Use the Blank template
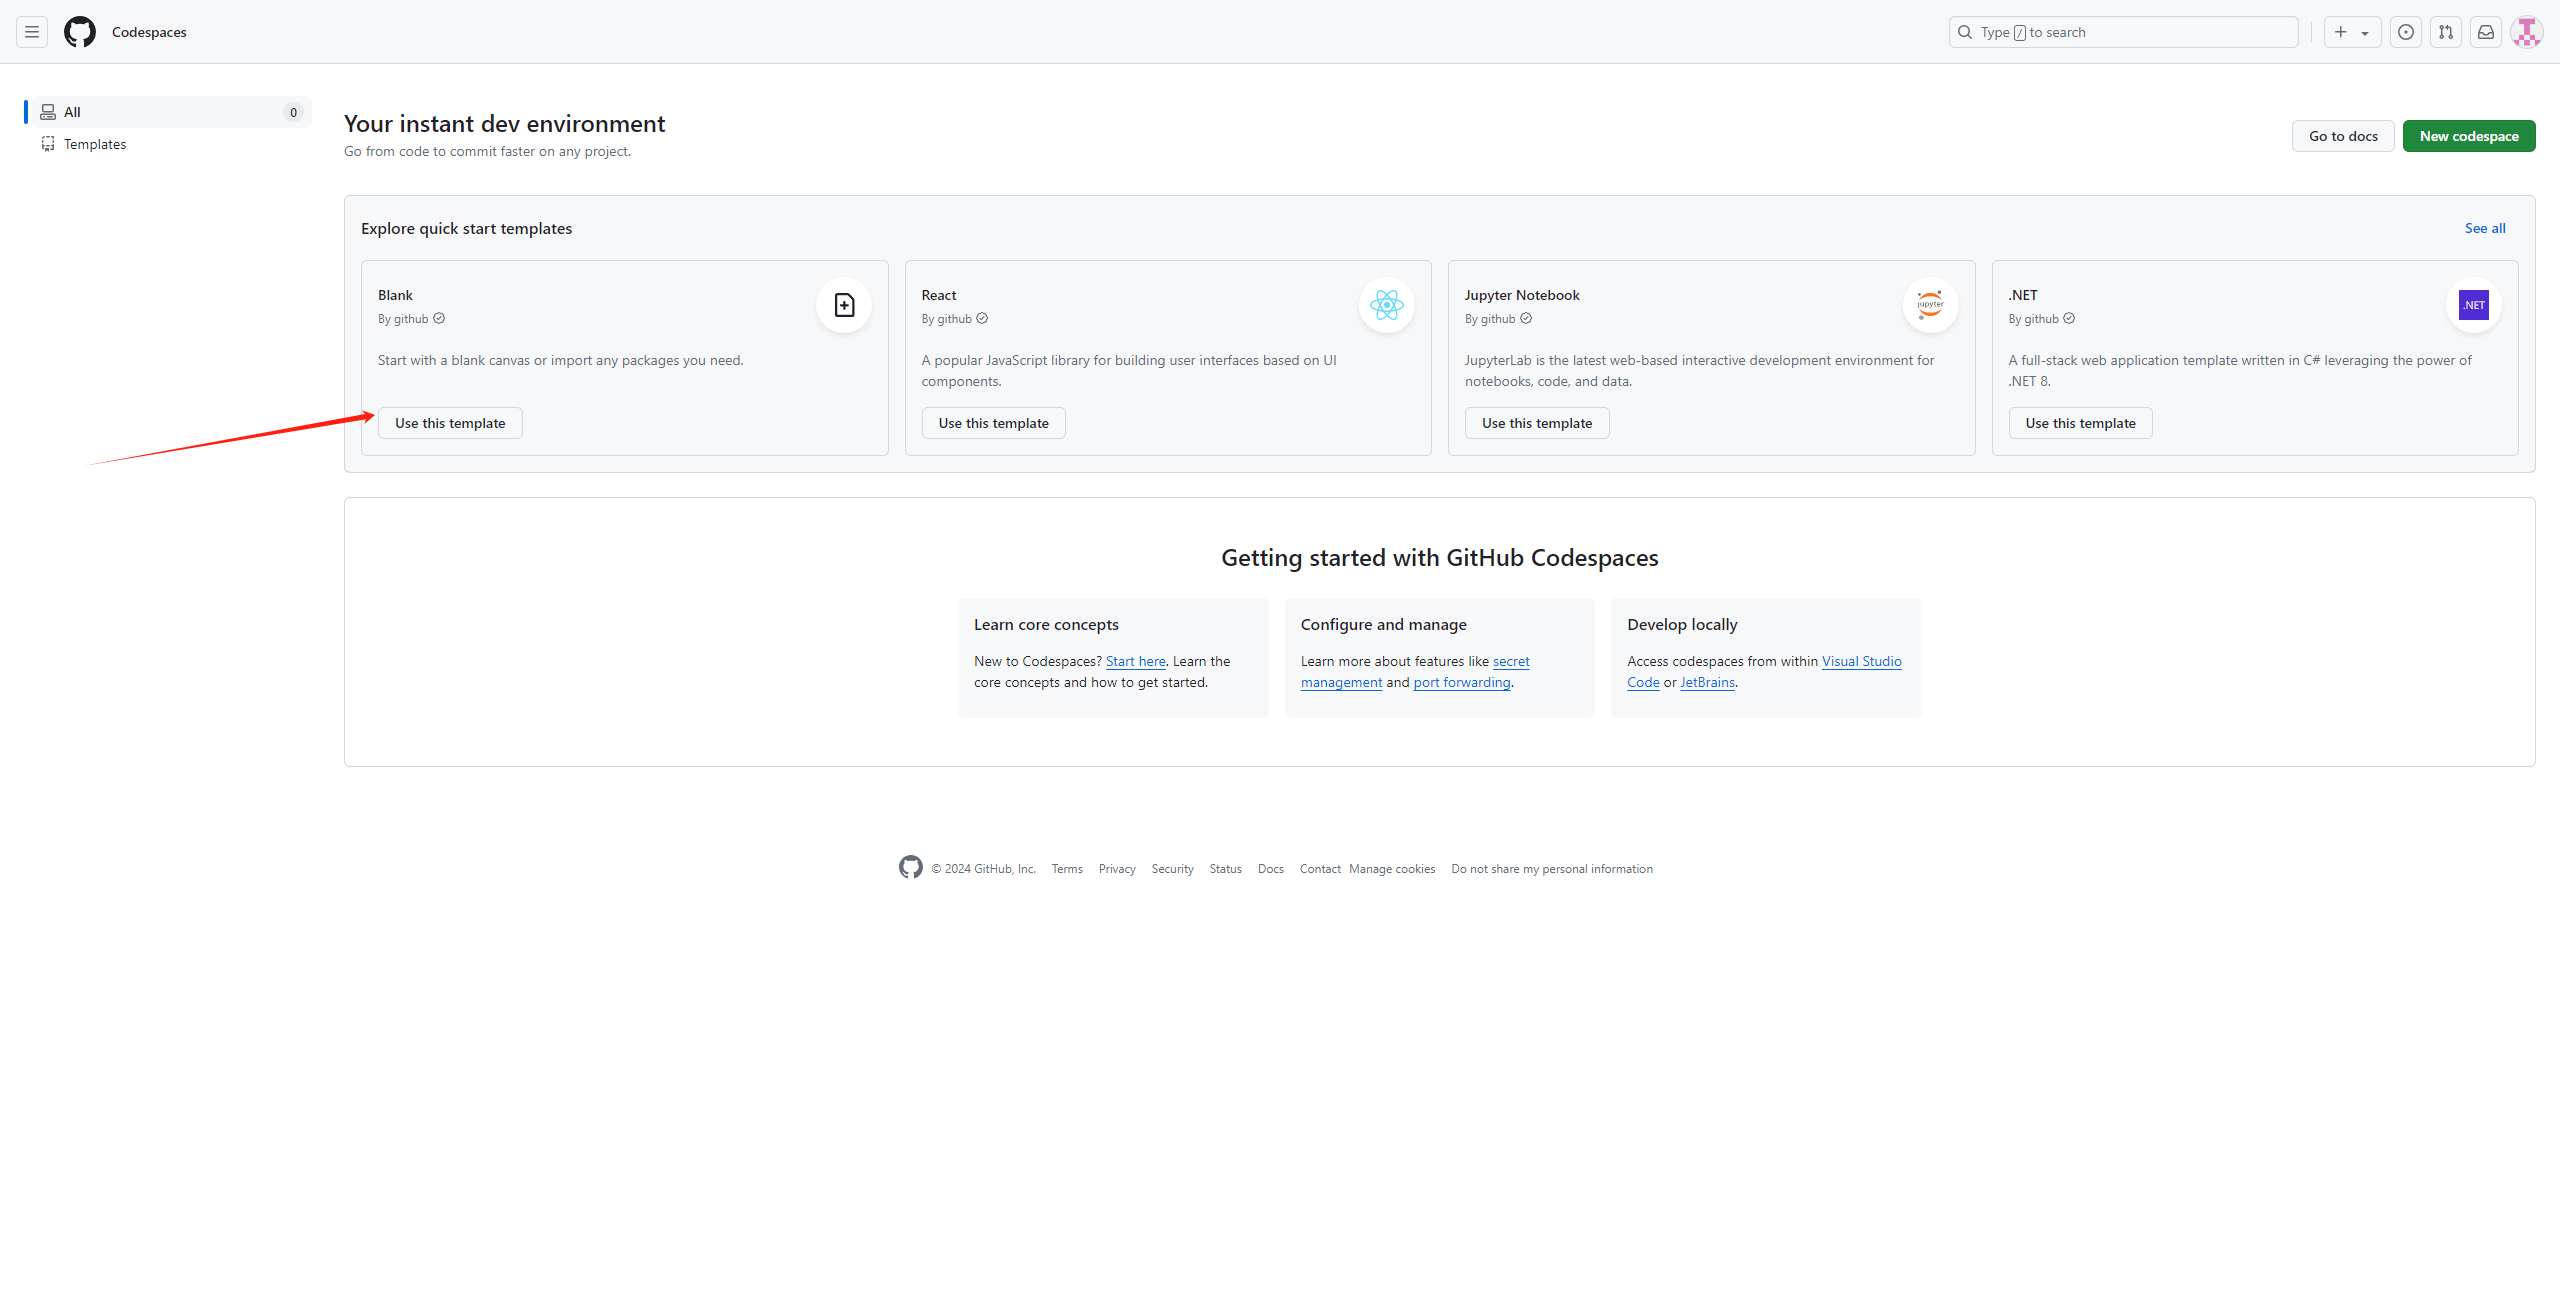This screenshot has width=2560, height=1313. pos(450,423)
